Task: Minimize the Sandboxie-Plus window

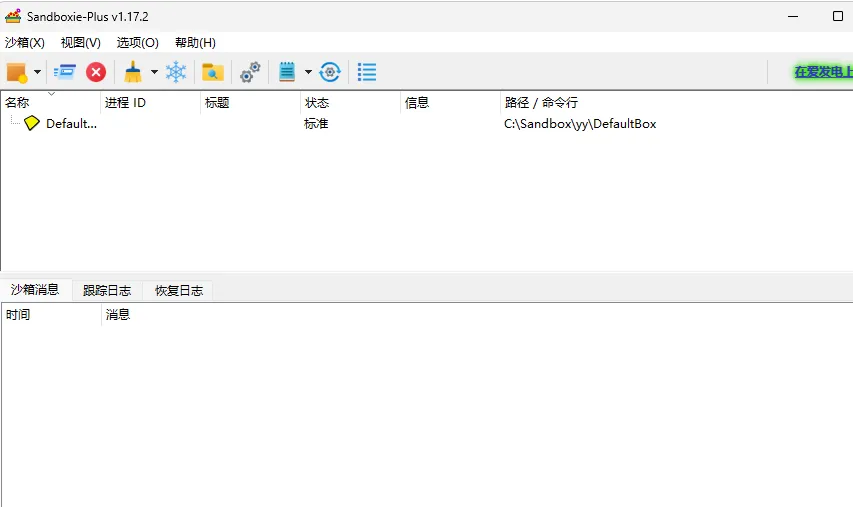Action: (x=793, y=16)
